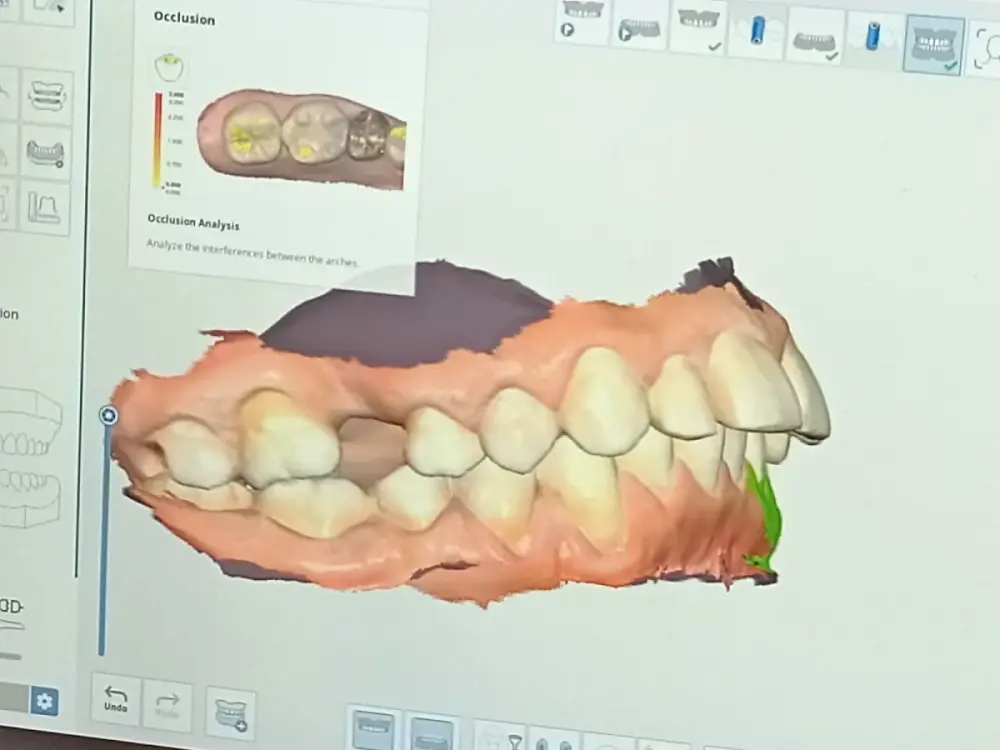1000x750 pixels.
Task: Click the slider handle at top of blue bar
Action: (x=108, y=416)
